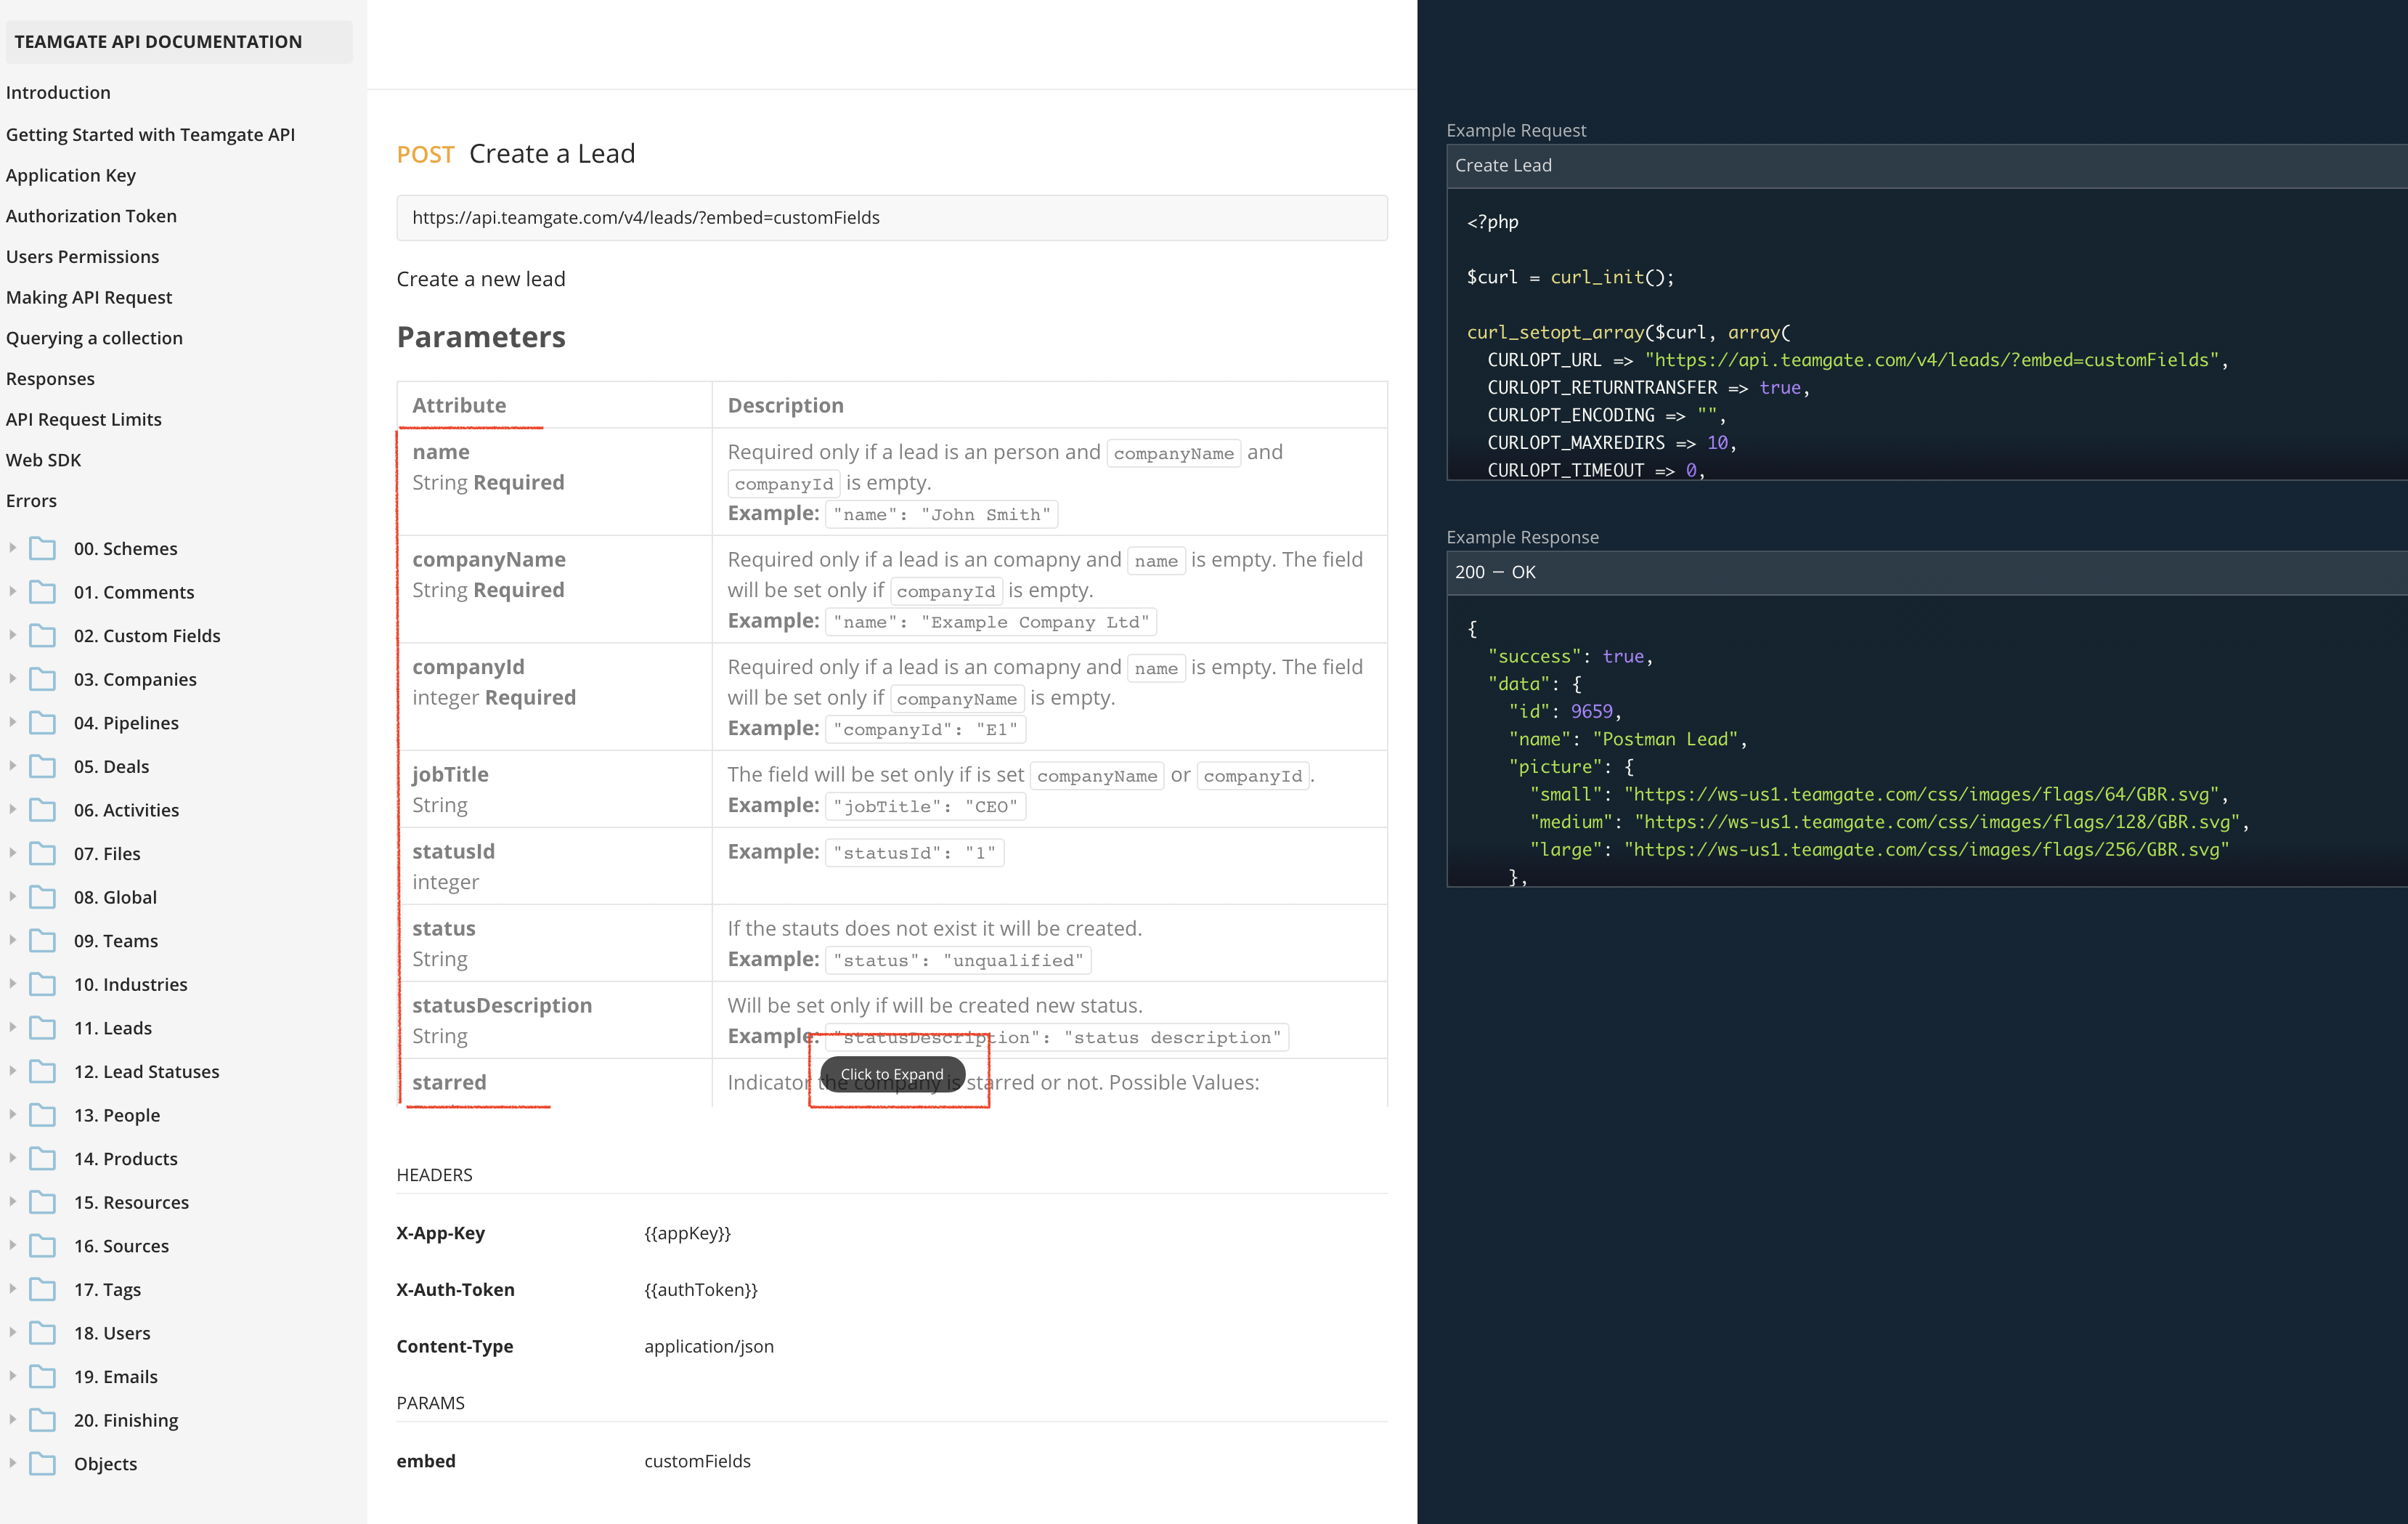Click the JSON example response code block

pos(1927,741)
